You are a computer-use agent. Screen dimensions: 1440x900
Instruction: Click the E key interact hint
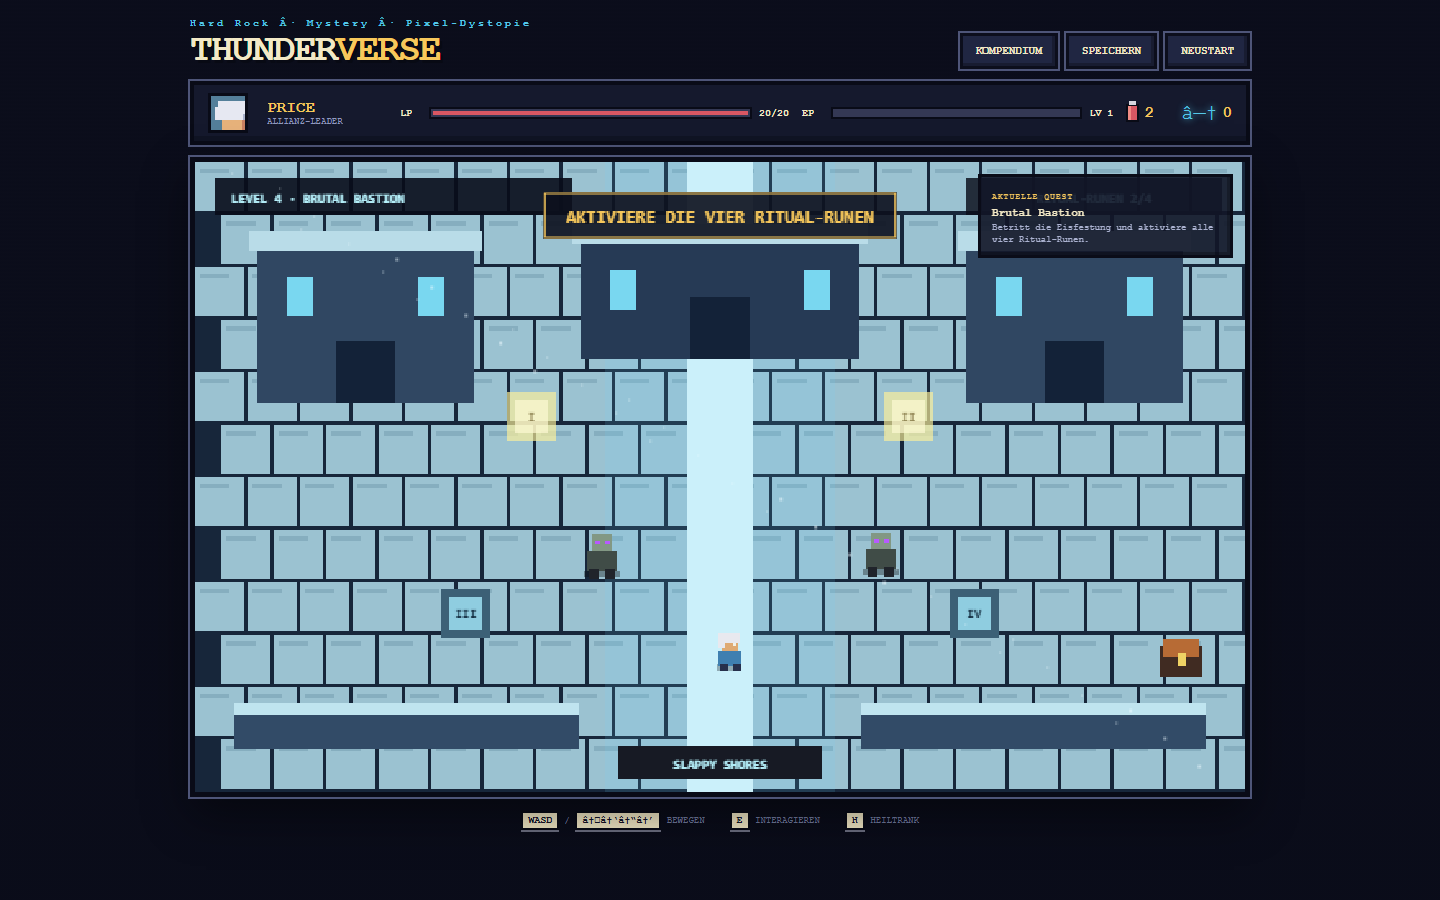coord(740,821)
